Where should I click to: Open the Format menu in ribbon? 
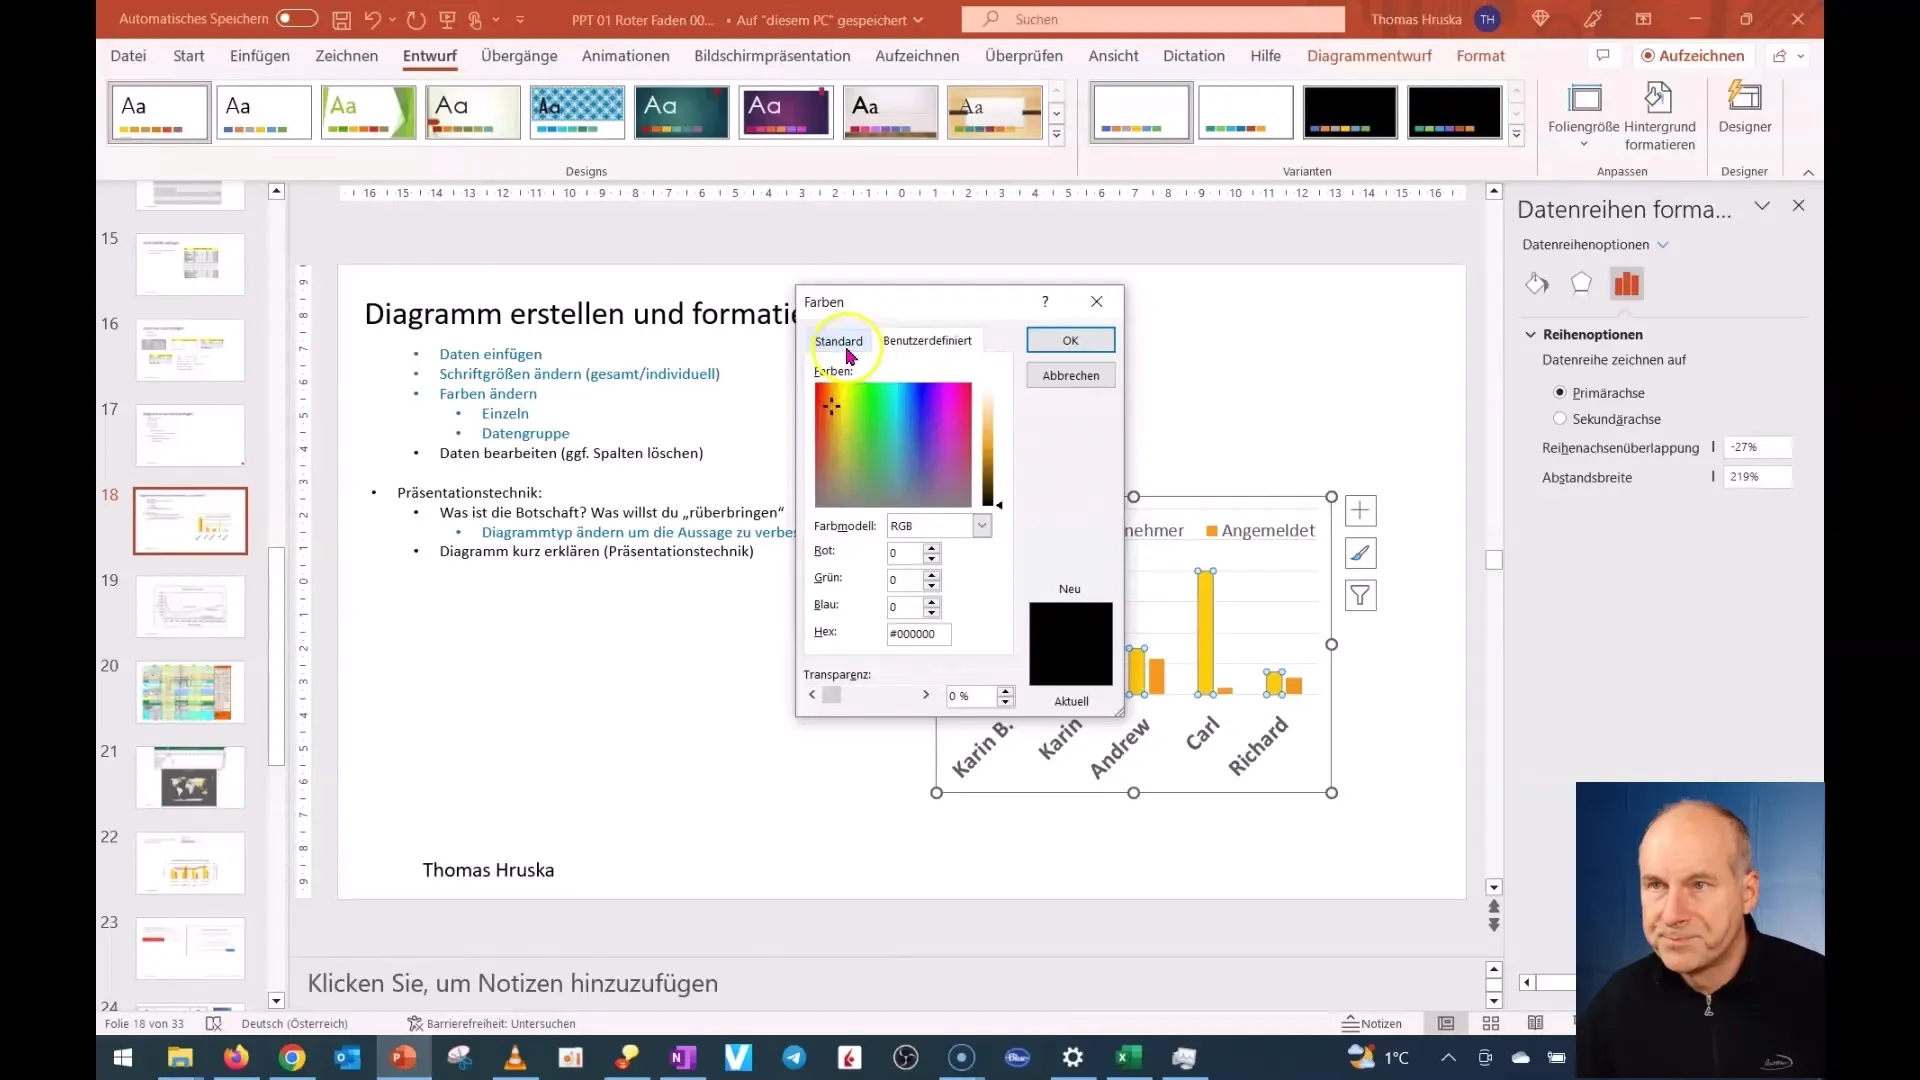(x=1482, y=55)
